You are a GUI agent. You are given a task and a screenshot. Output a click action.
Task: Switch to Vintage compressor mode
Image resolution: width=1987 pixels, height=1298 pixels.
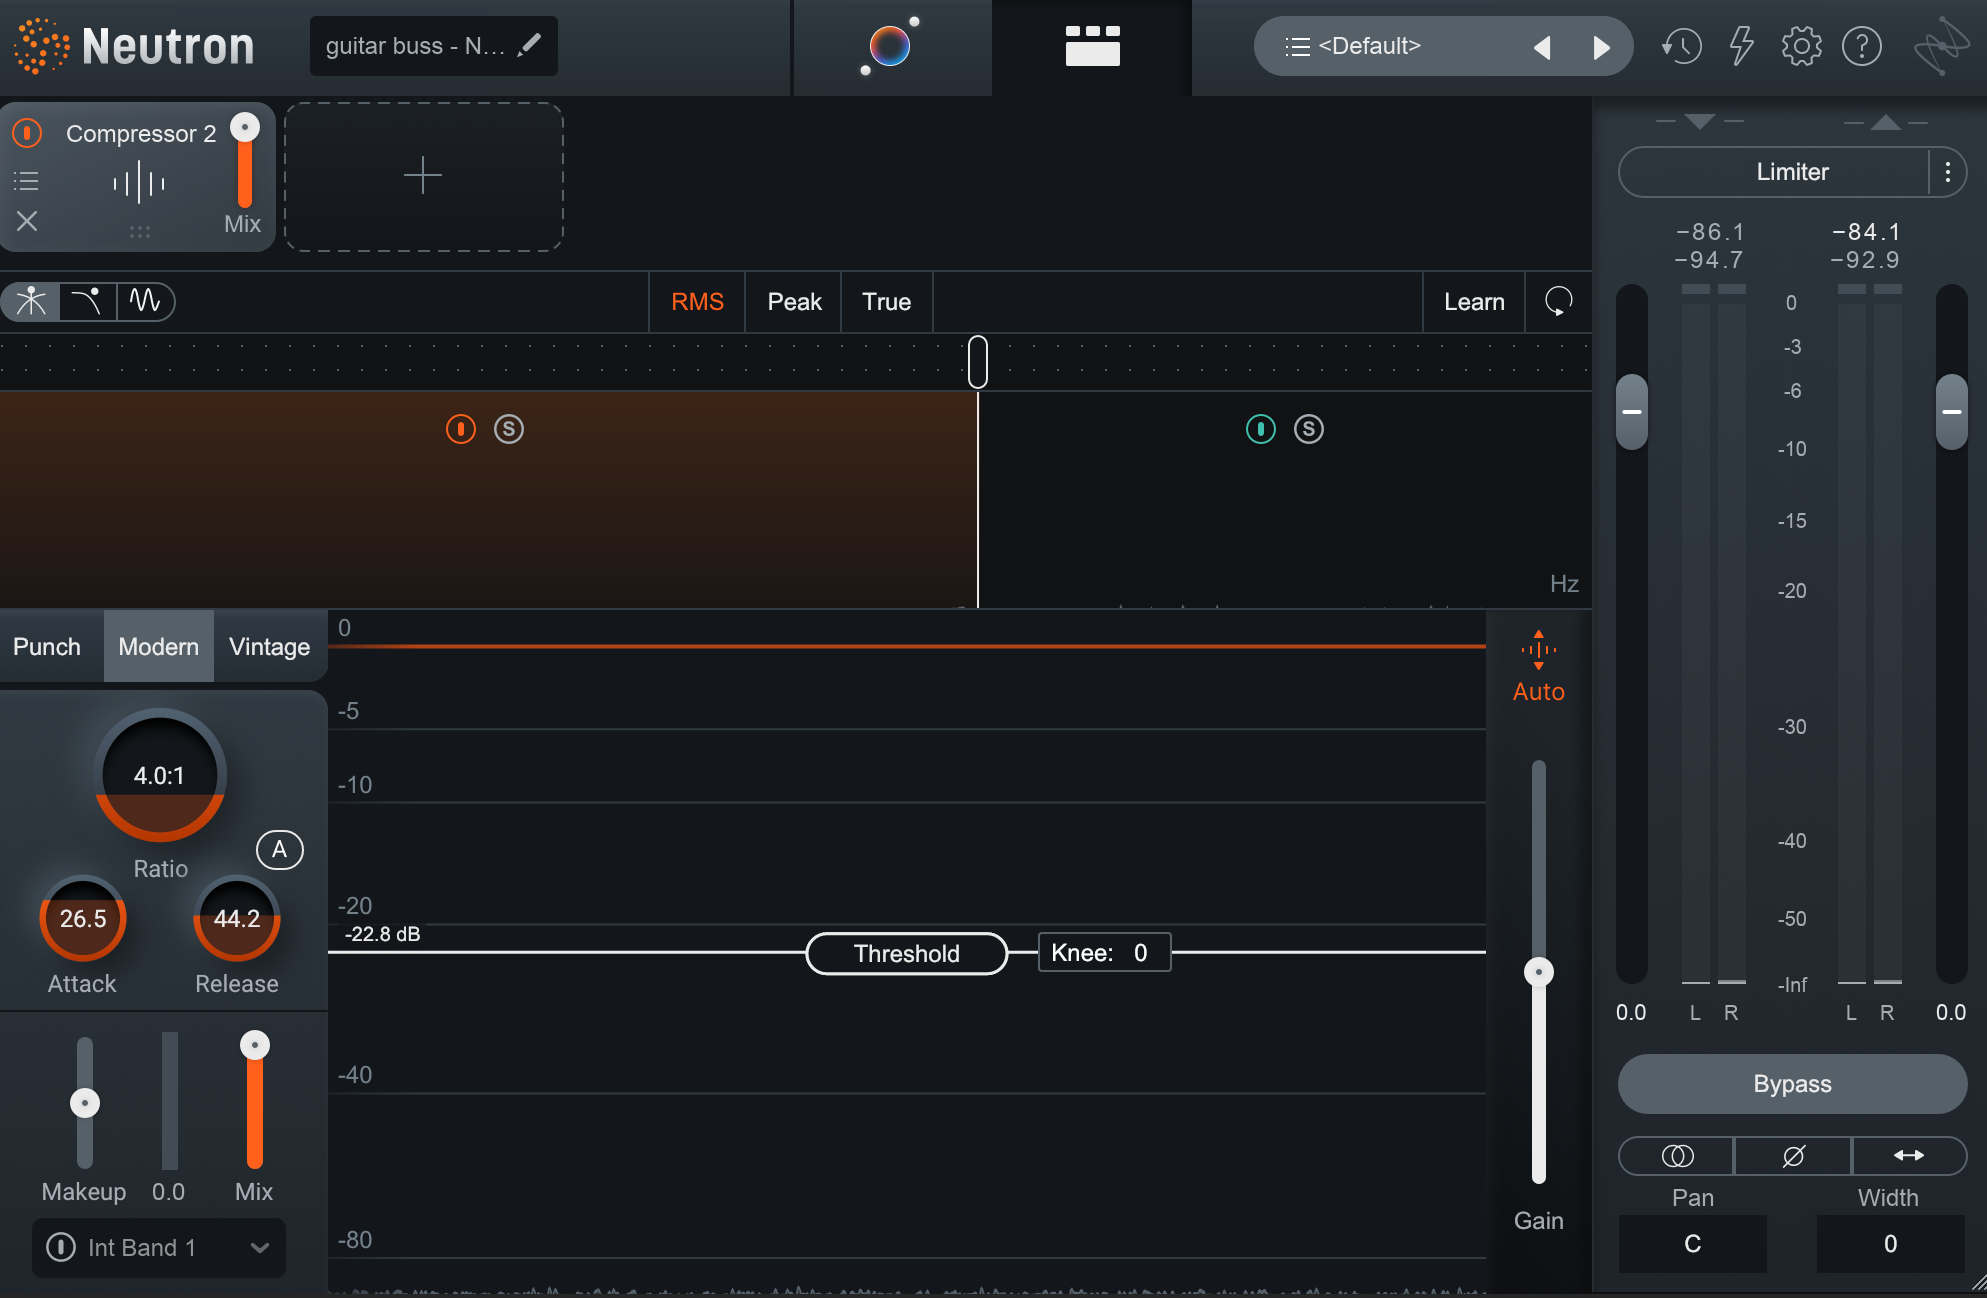point(270,647)
